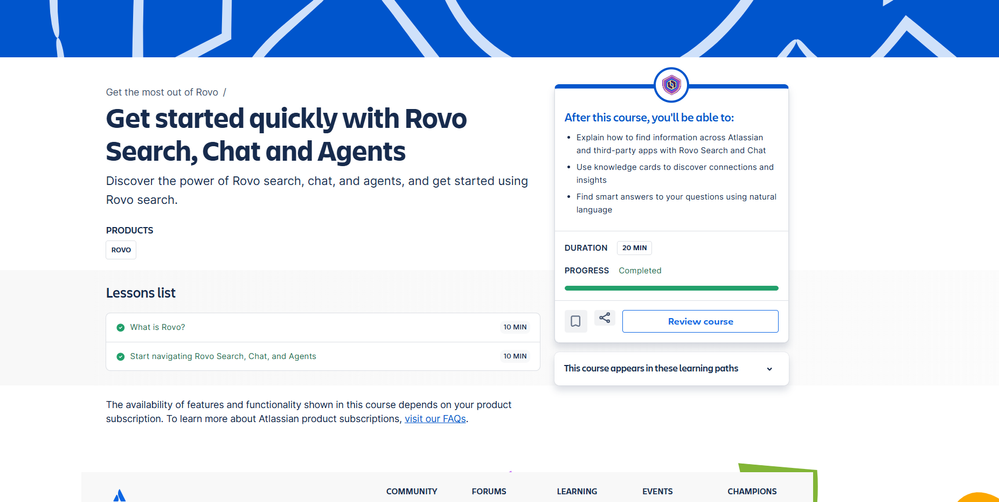Choose LEARNING in the footer navigation
The image size is (999, 502).
click(577, 492)
